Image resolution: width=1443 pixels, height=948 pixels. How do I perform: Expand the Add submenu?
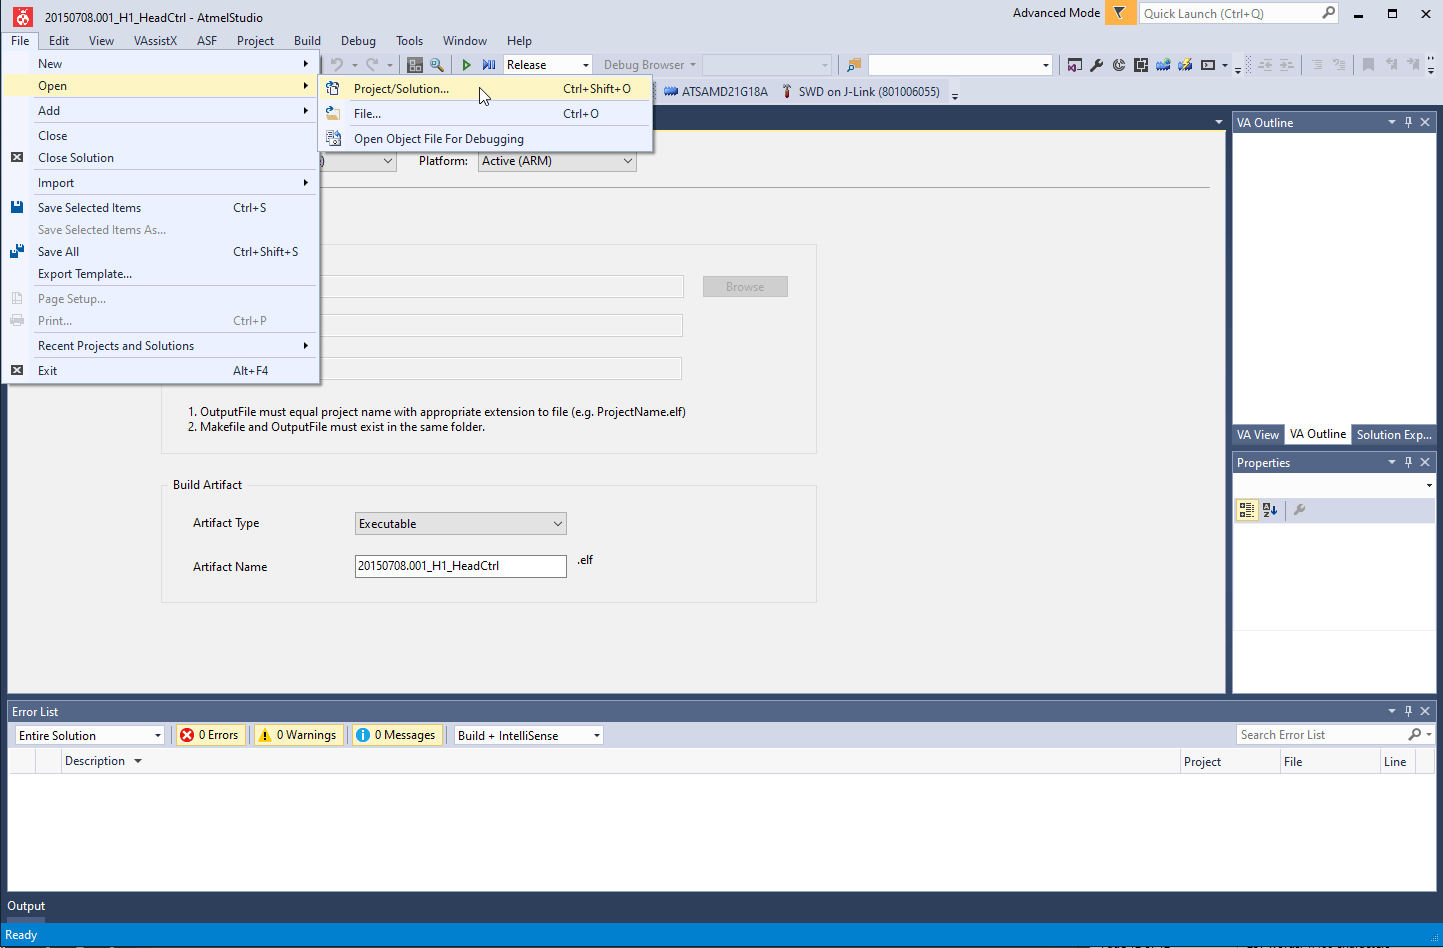tap(160, 111)
